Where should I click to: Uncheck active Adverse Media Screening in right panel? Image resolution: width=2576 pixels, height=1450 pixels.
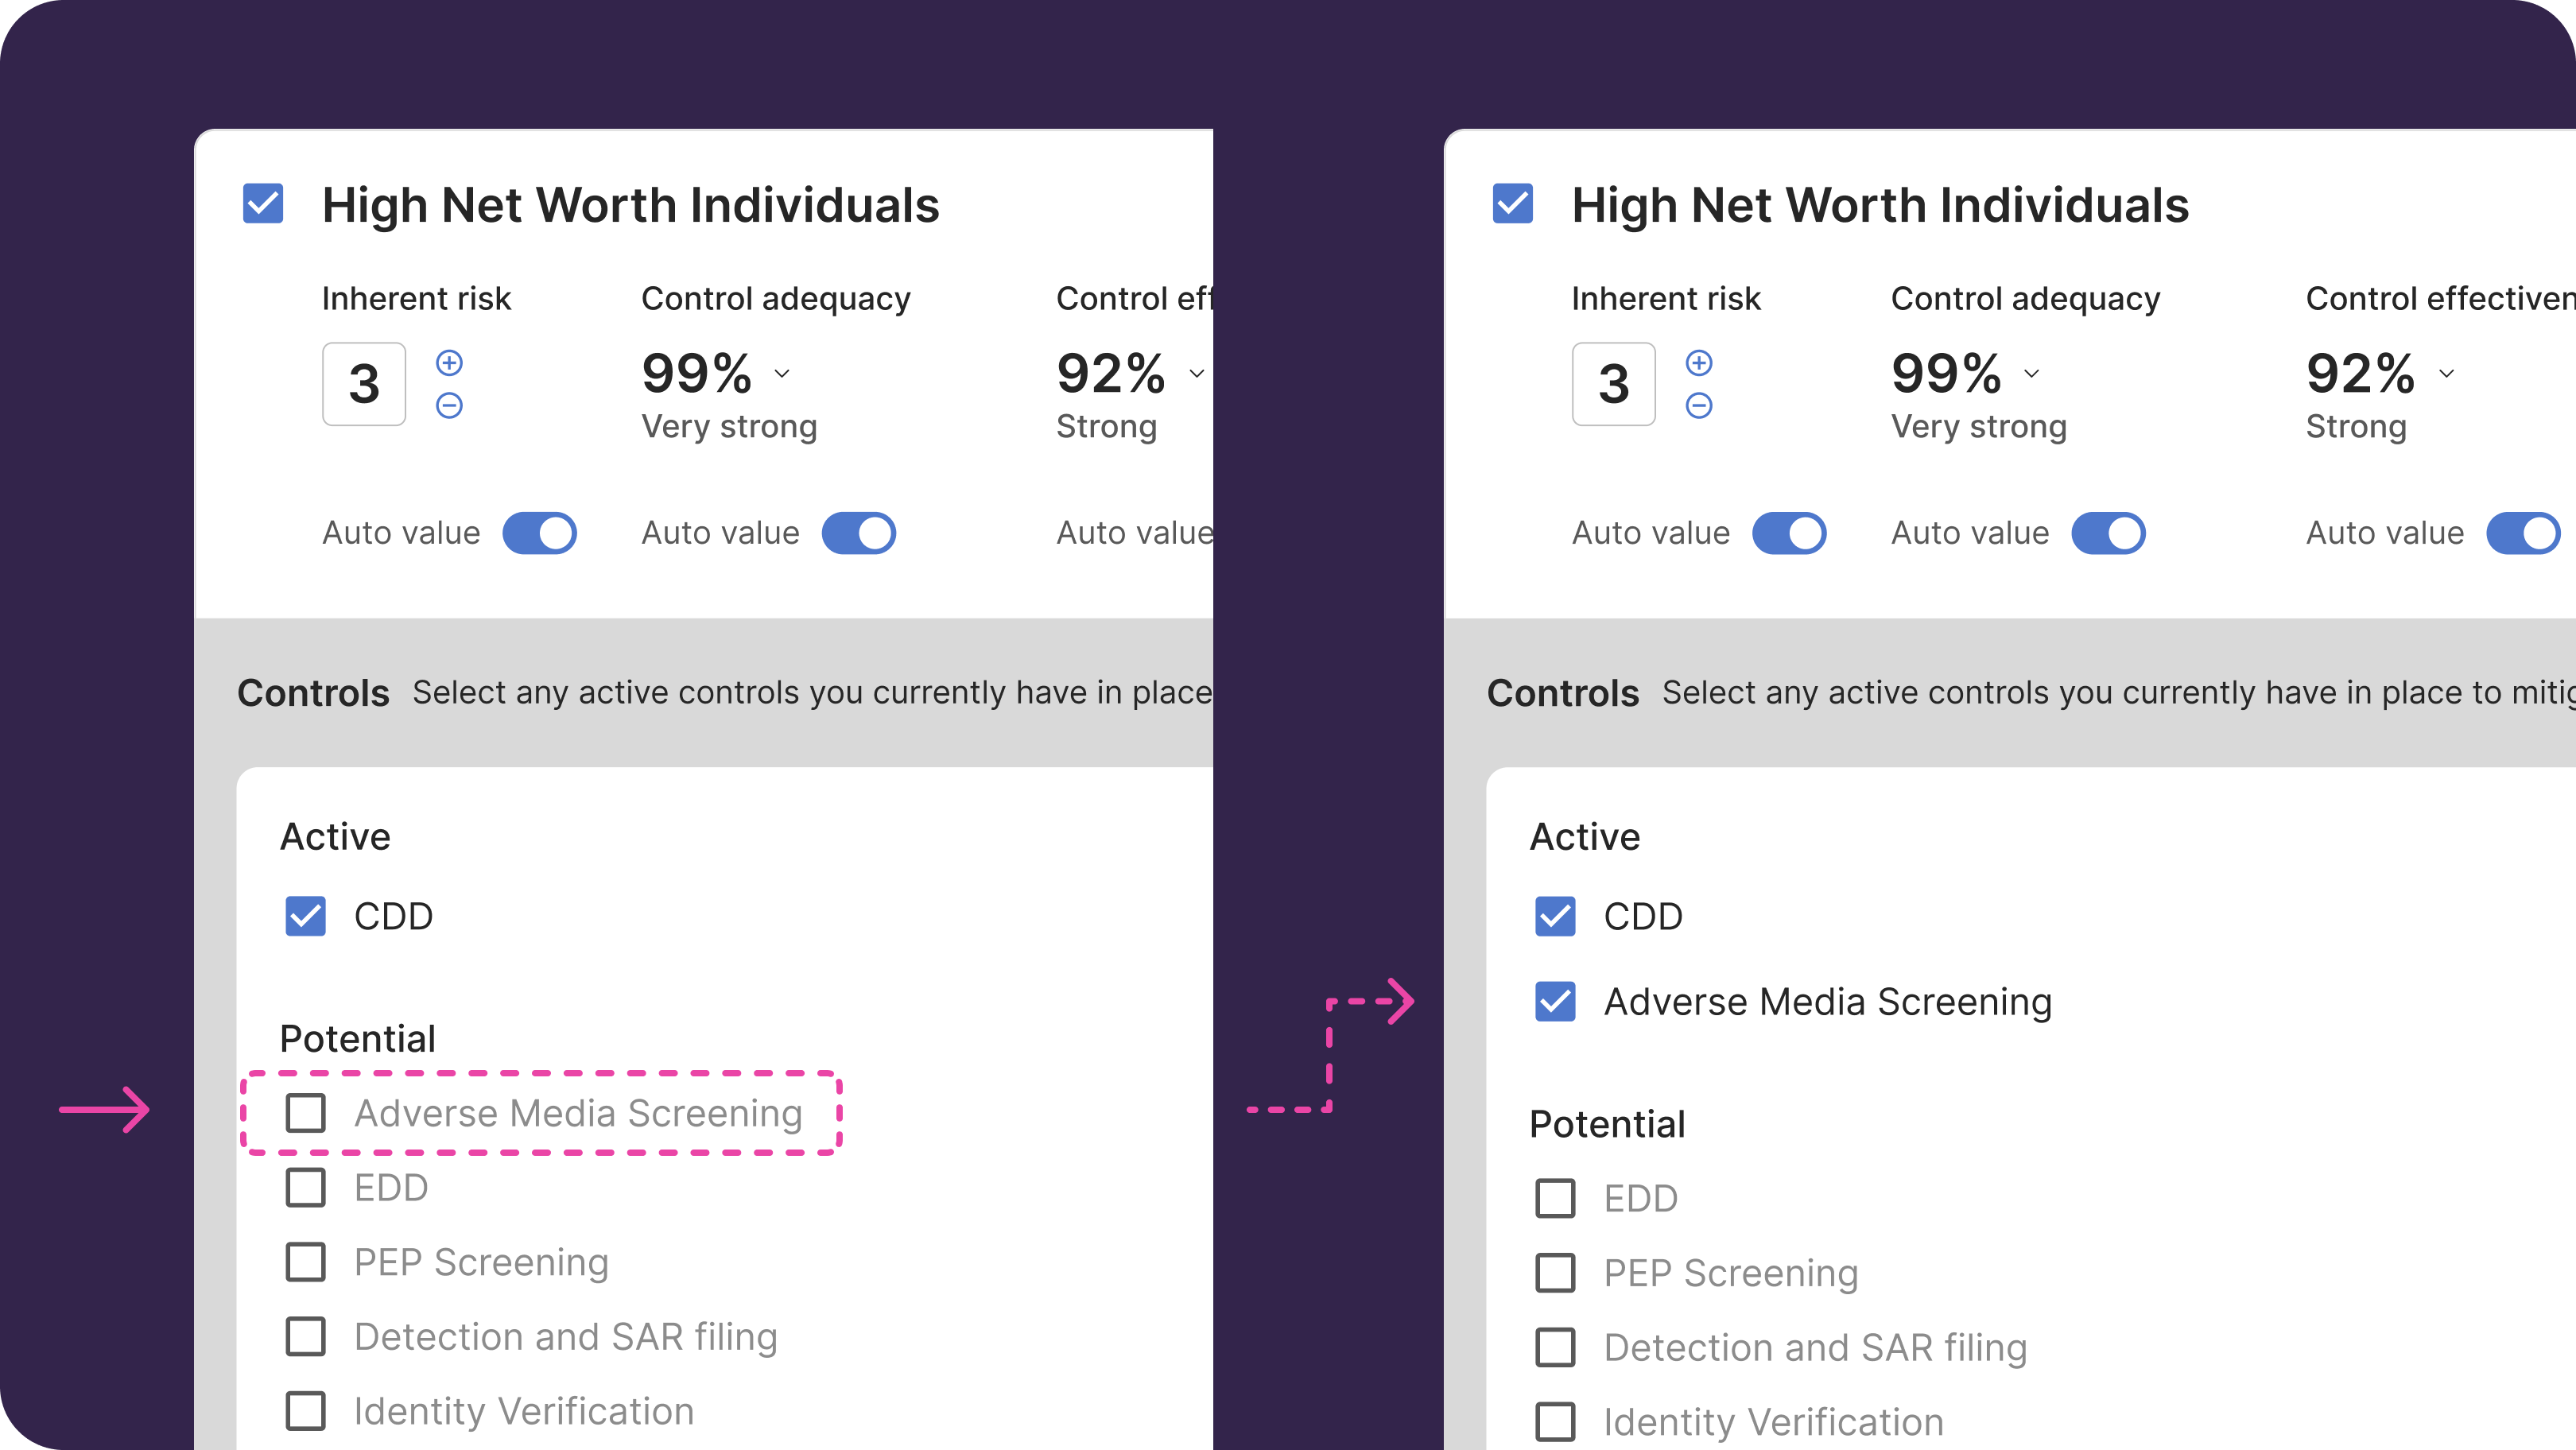click(1555, 1001)
